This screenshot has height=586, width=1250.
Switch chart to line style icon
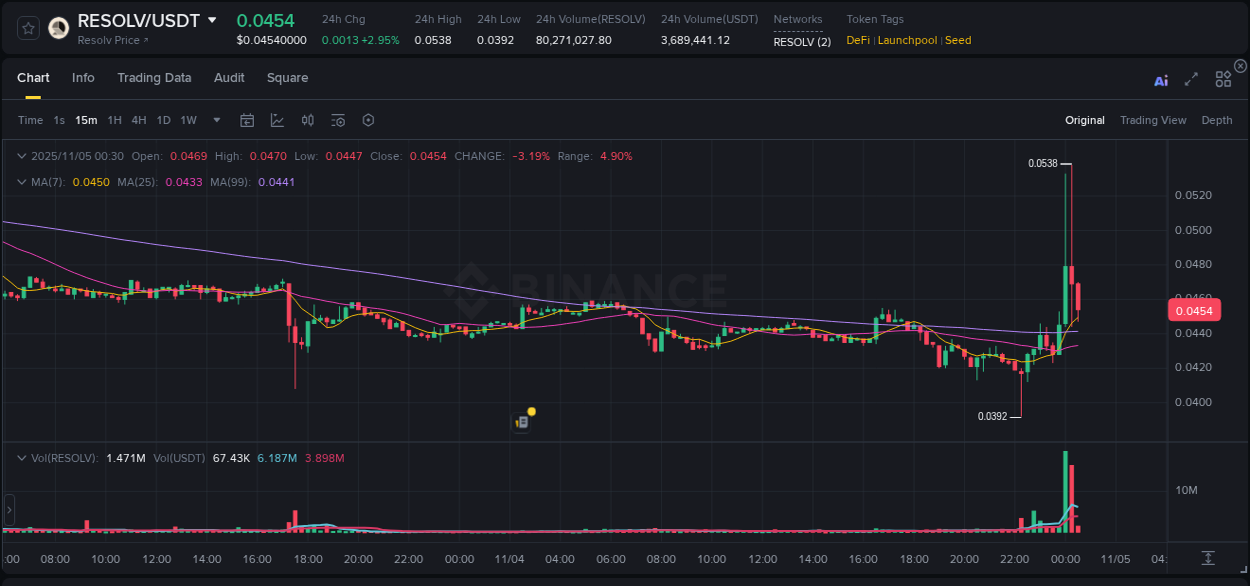[277, 120]
